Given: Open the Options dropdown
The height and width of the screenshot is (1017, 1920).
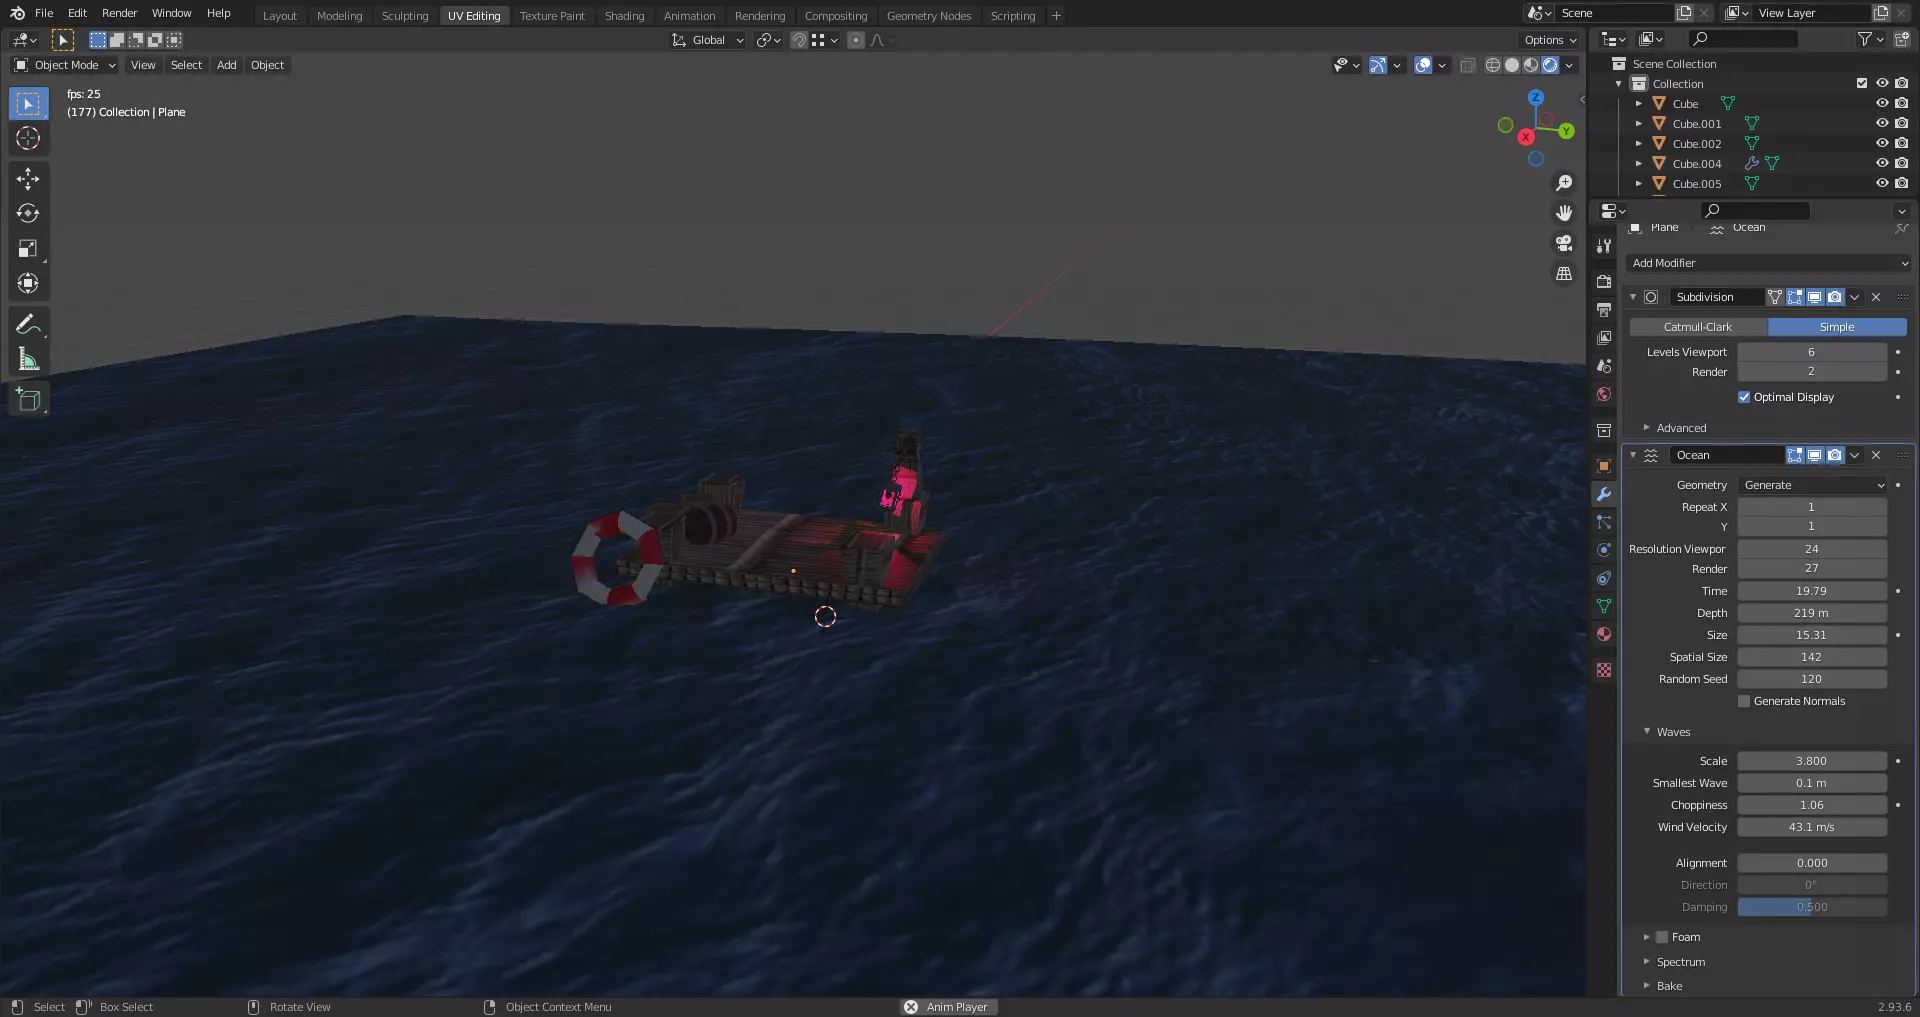Looking at the screenshot, I should click(x=1550, y=40).
